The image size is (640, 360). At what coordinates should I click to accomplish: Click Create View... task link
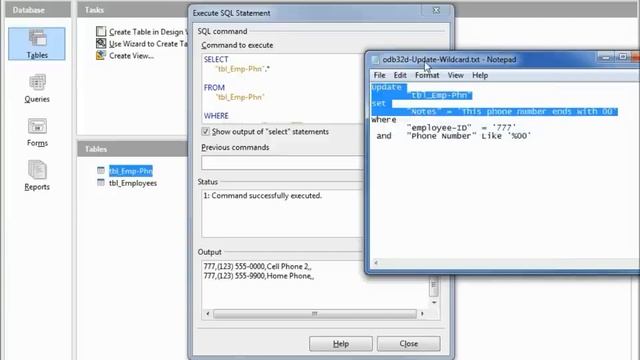[x=131, y=56]
